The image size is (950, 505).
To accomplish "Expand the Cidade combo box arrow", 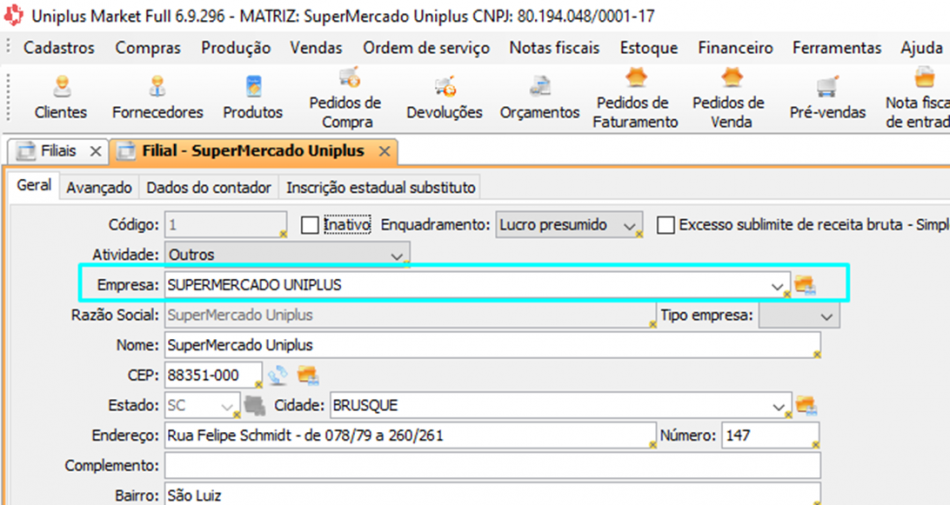I will pos(779,406).
